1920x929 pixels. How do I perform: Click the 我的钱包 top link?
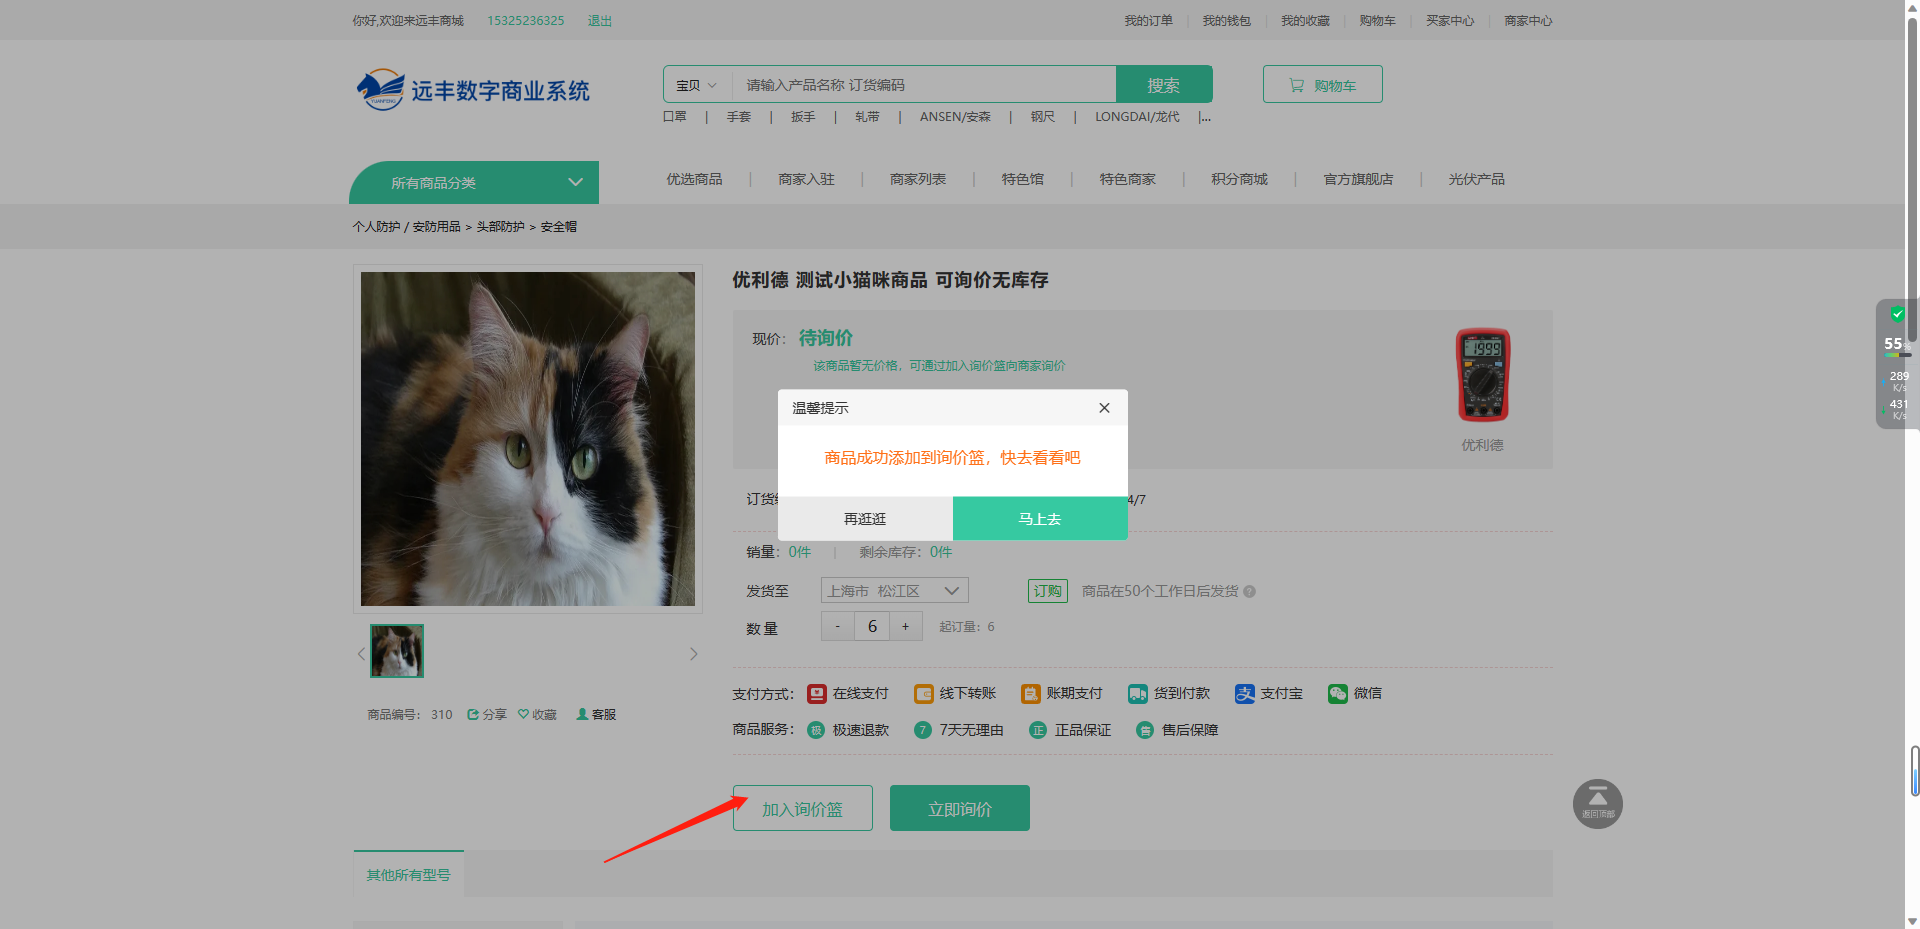(1226, 21)
